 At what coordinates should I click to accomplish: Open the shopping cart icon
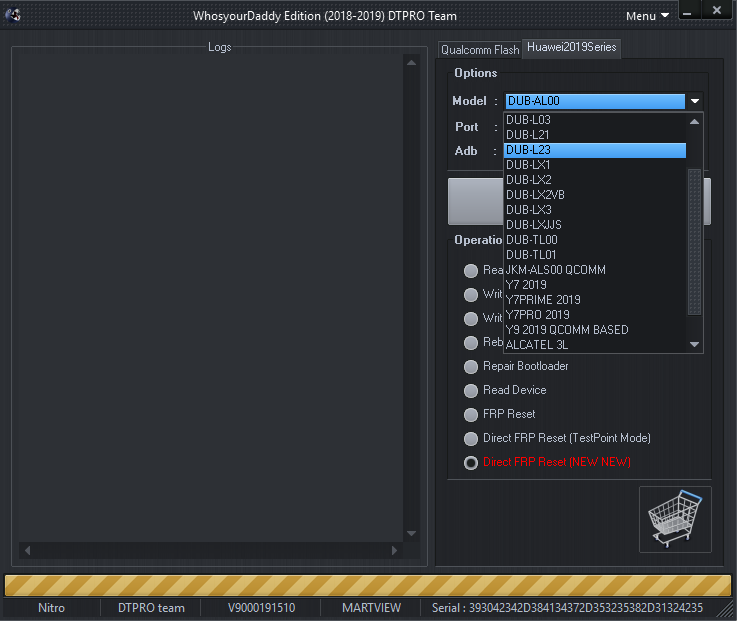tap(675, 519)
